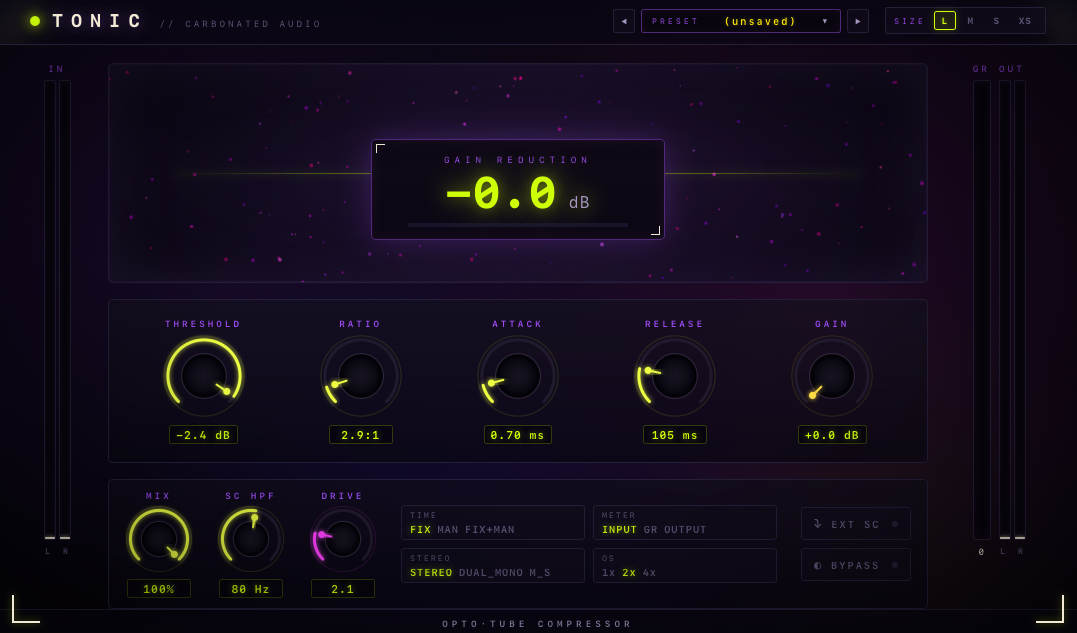Click the DRIVE knob
Screen dimensions: 1077x633
click(343, 539)
